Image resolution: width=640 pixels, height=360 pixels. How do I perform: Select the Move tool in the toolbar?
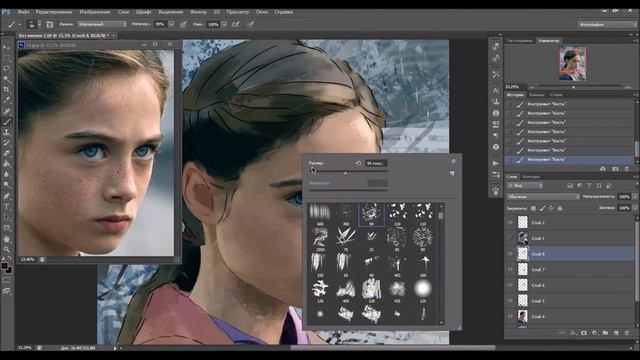(x=7, y=47)
